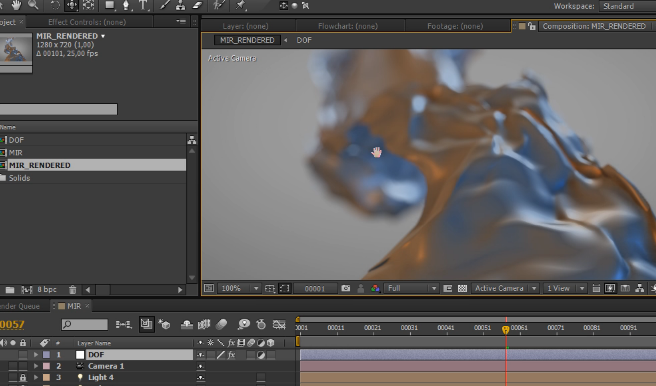The image size is (656, 386).
Task: Switch to the Flowchart (none) tab
Action: point(348,26)
